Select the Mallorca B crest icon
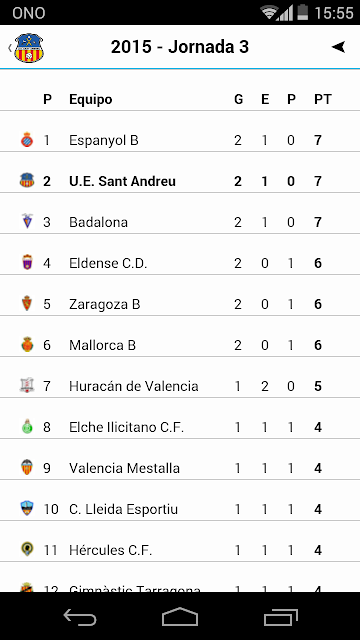360x640 pixels. 27,345
